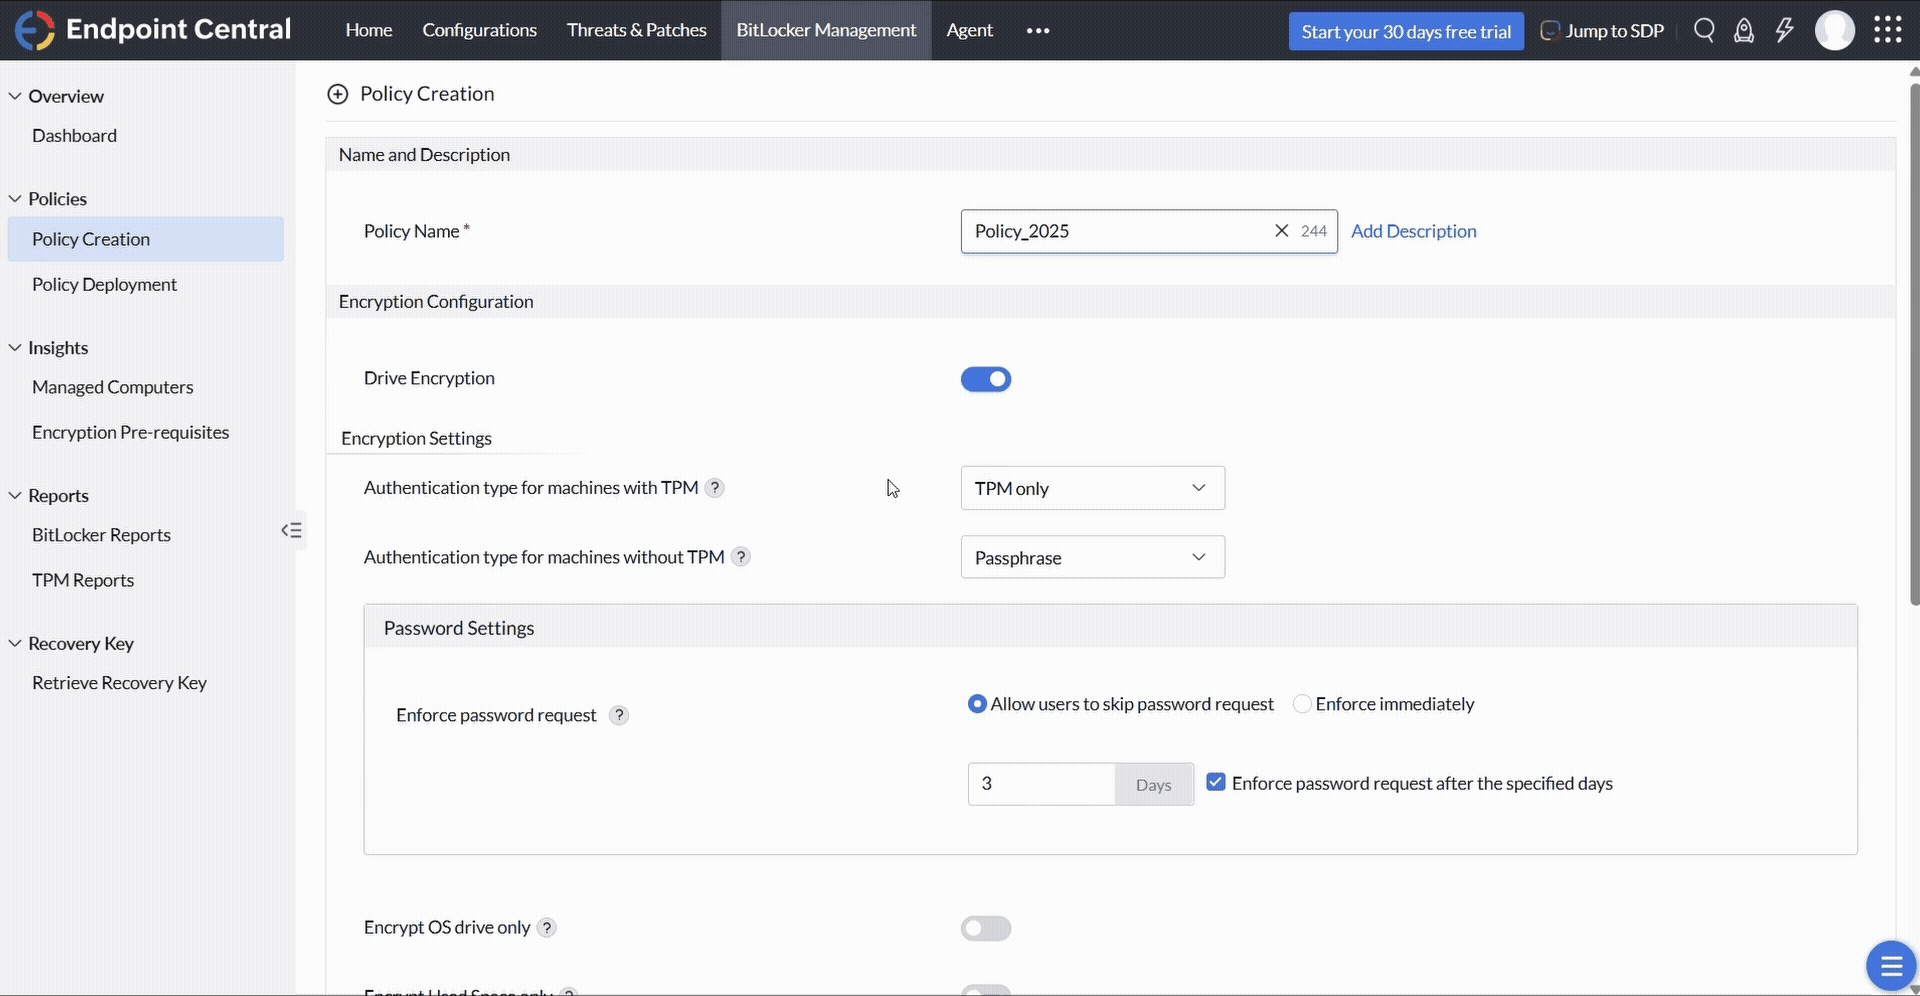The width and height of the screenshot is (1920, 996).
Task: Clear the Policy Name field with X
Action: [x=1281, y=231]
